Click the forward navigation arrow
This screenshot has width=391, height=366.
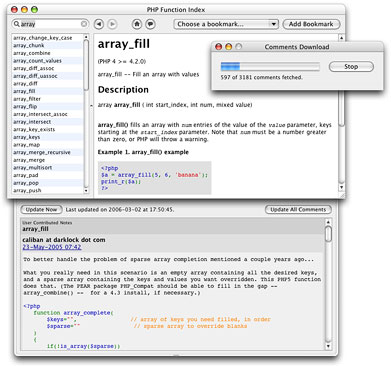[112, 24]
